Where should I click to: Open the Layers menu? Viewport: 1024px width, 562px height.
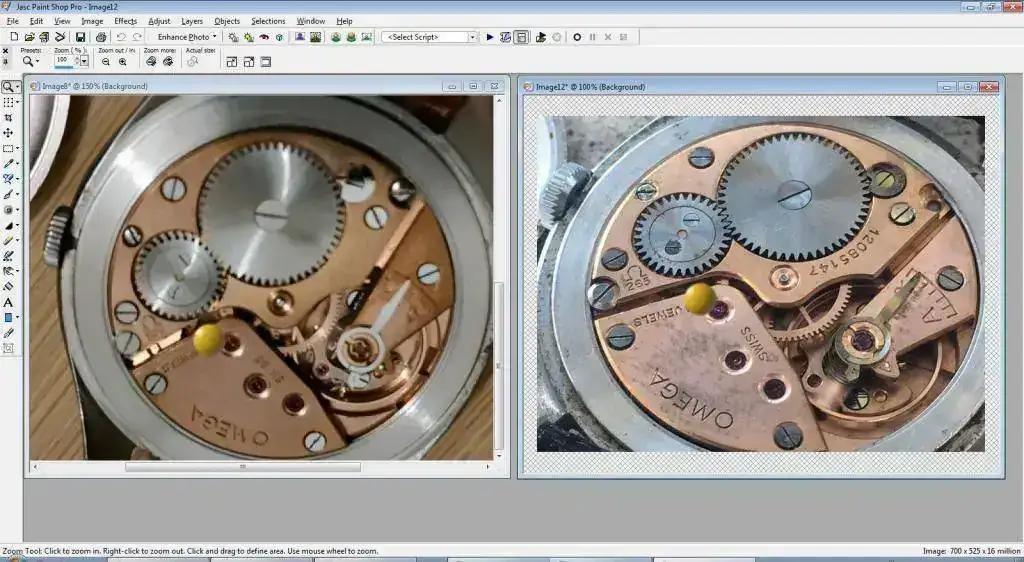(x=192, y=21)
